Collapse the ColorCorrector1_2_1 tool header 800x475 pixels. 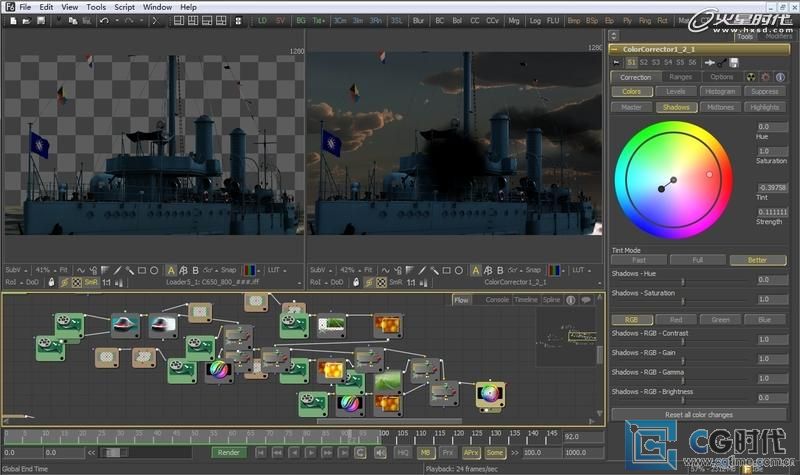coord(615,49)
